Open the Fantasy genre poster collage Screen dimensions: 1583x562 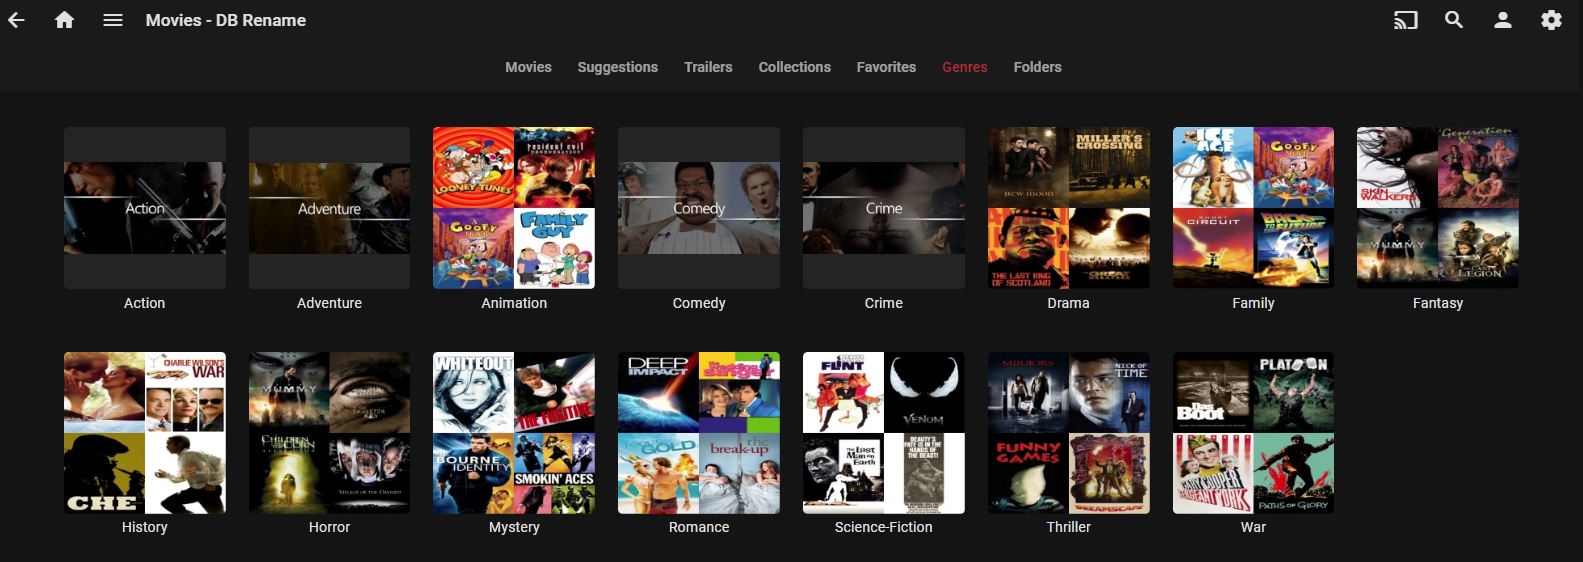[x=1438, y=208]
